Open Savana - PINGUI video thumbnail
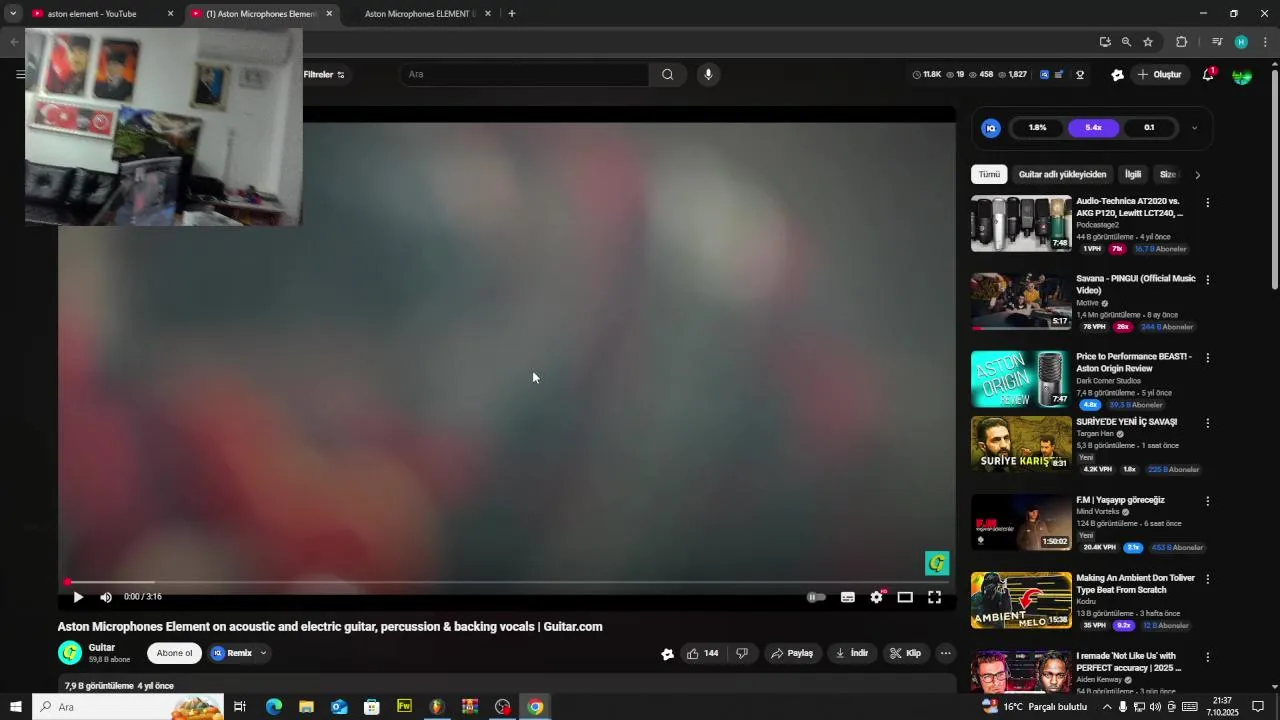This screenshot has height=720, width=1280. click(1021, 301)
